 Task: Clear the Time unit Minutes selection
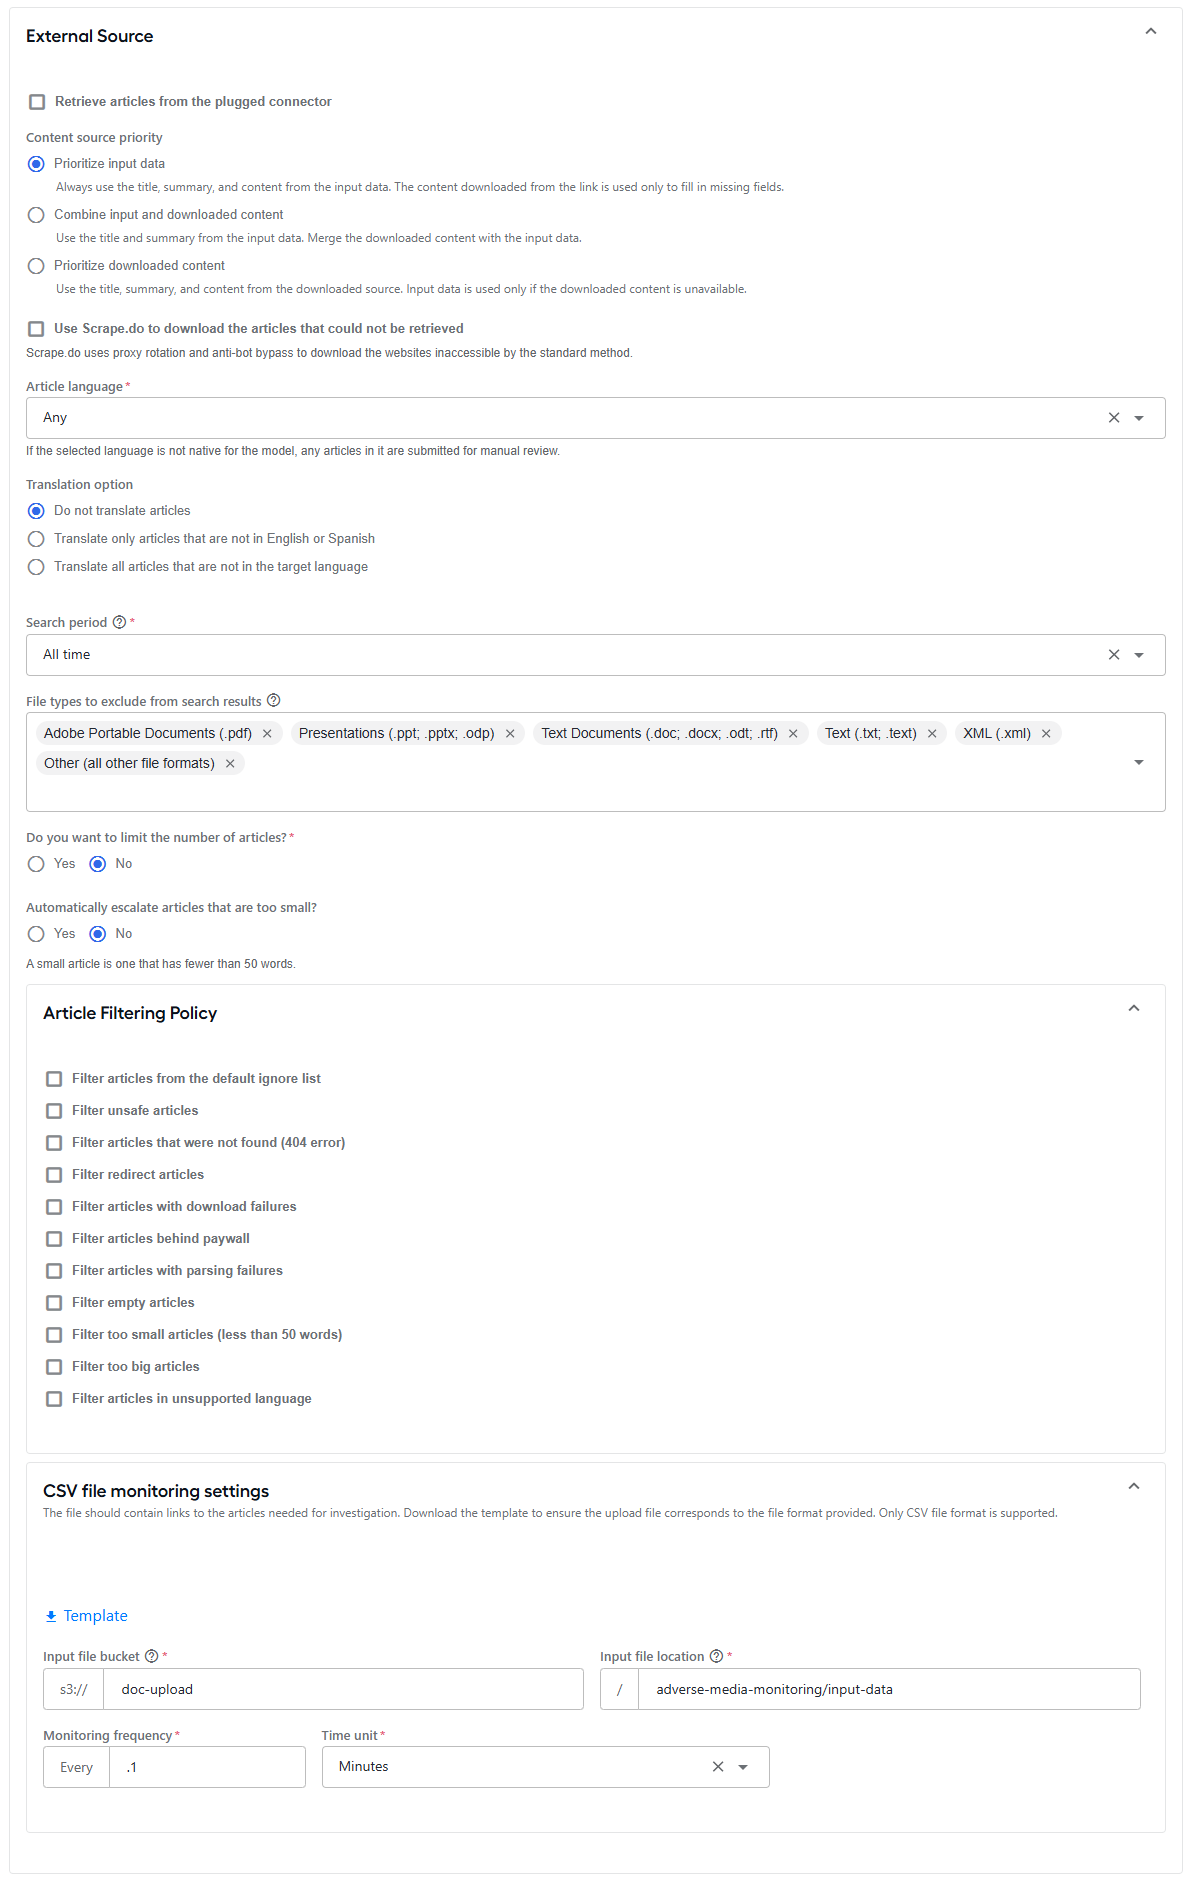718,1767
